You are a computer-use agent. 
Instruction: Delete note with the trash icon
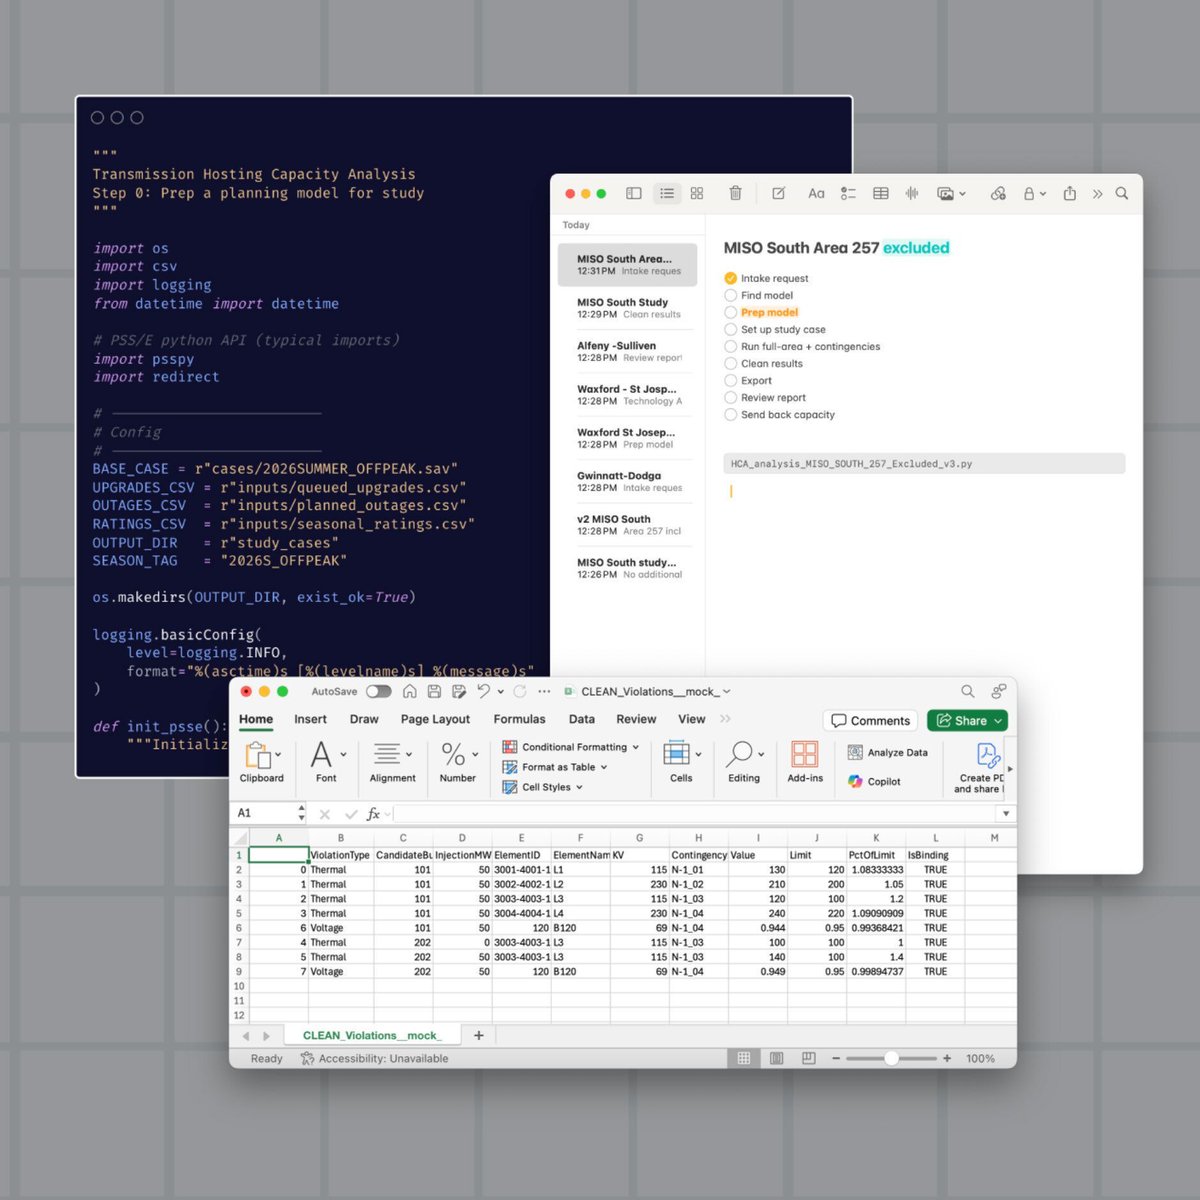pos(735,193)
